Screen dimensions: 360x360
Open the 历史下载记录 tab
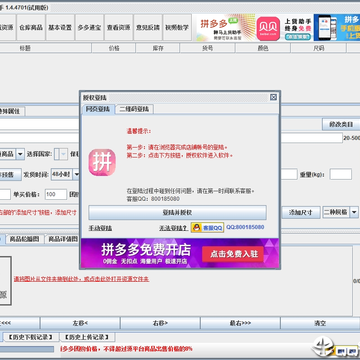click(x=31, y=337)
